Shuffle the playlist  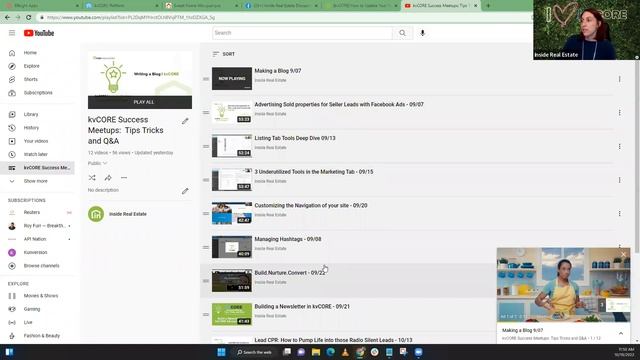(92, 178)
